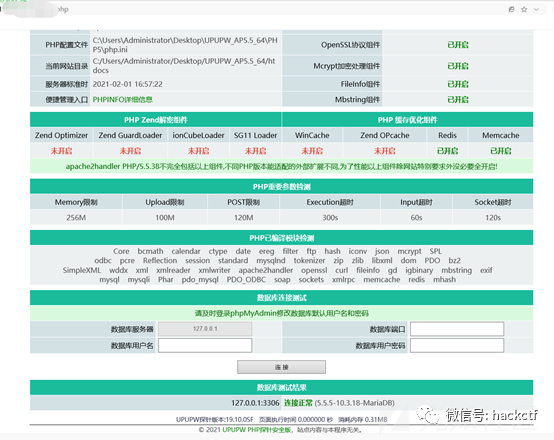Click the POST限制 value 120M

click(x=243, y=218)
